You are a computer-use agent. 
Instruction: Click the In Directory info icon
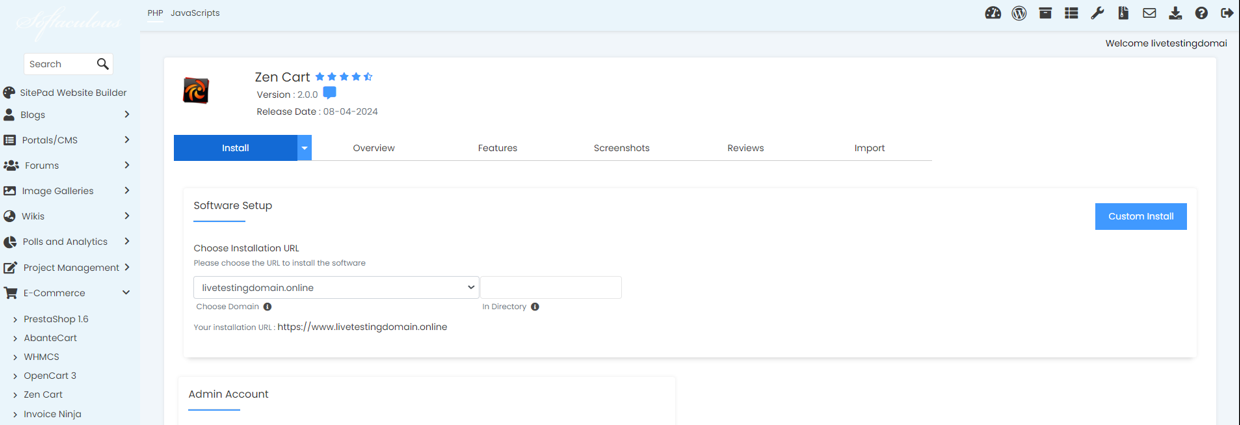point(535,307)
